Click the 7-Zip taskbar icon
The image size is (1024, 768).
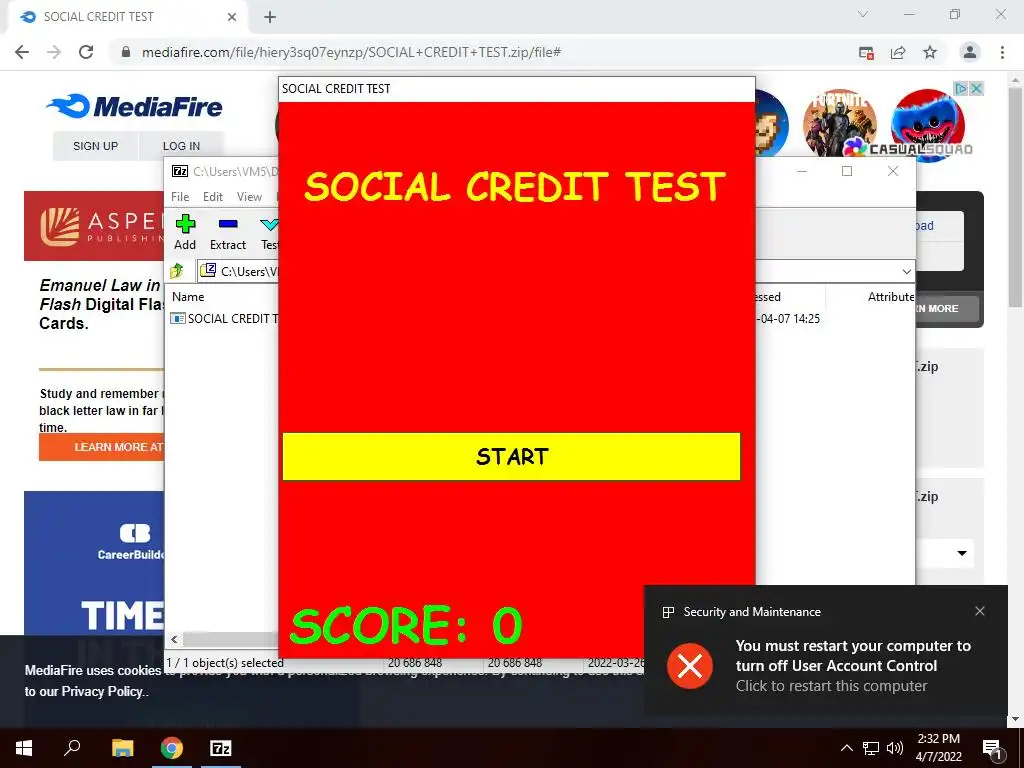(x=221, y=748)
